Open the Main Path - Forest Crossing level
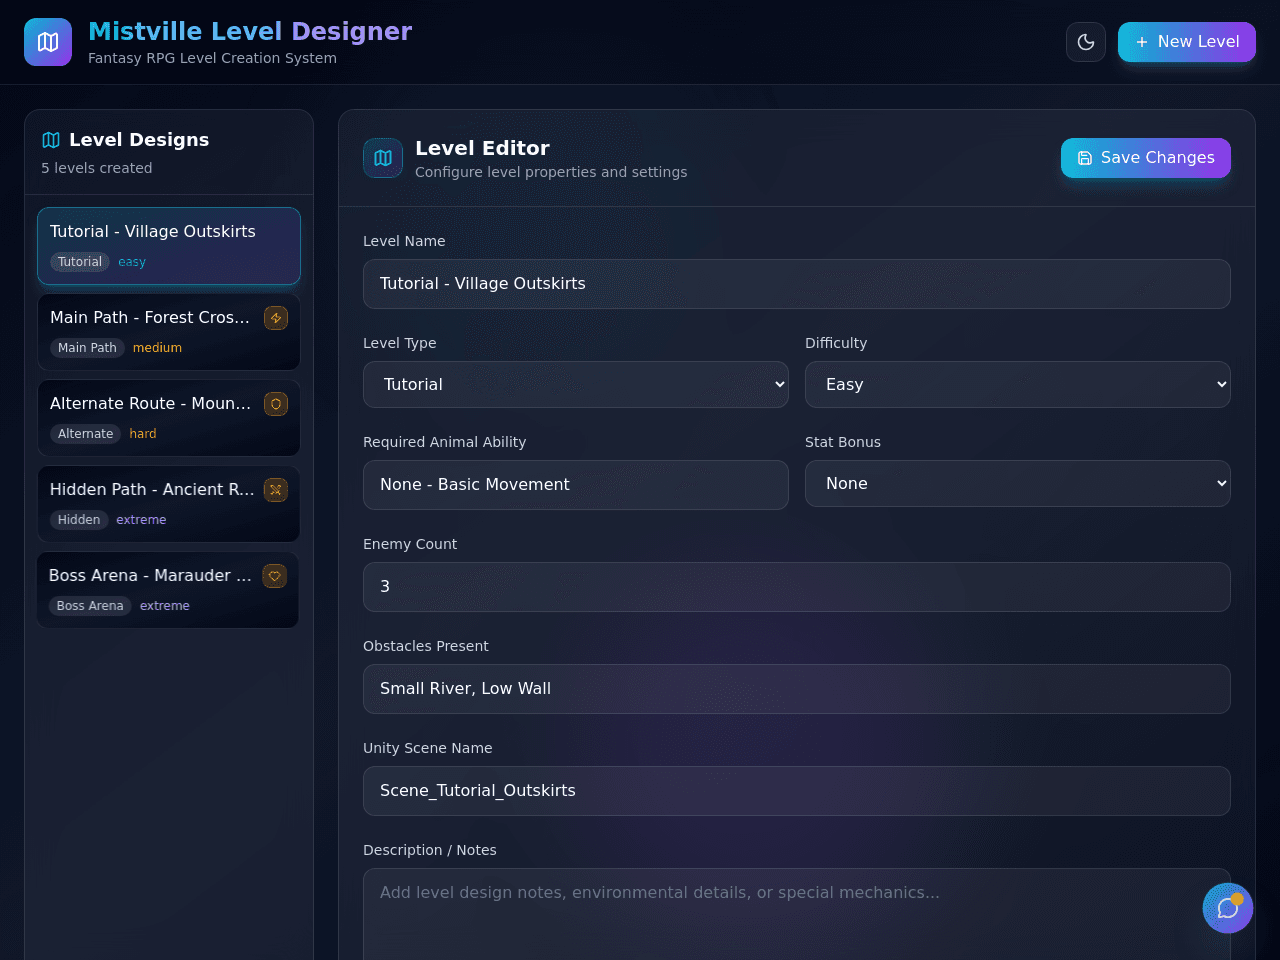This screenshot has width=1280, height=960. pyautogui.click(x=169, y=332)
